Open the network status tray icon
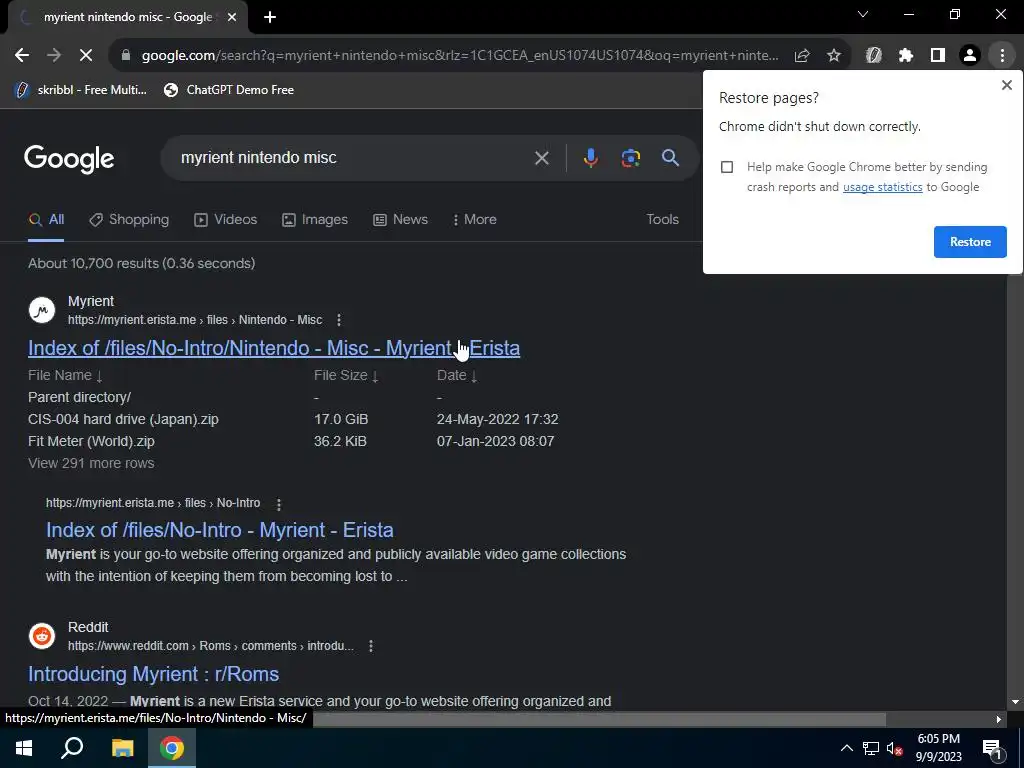Image resolution: width=1024 pixels, height=768 pixels. [871, 748]
